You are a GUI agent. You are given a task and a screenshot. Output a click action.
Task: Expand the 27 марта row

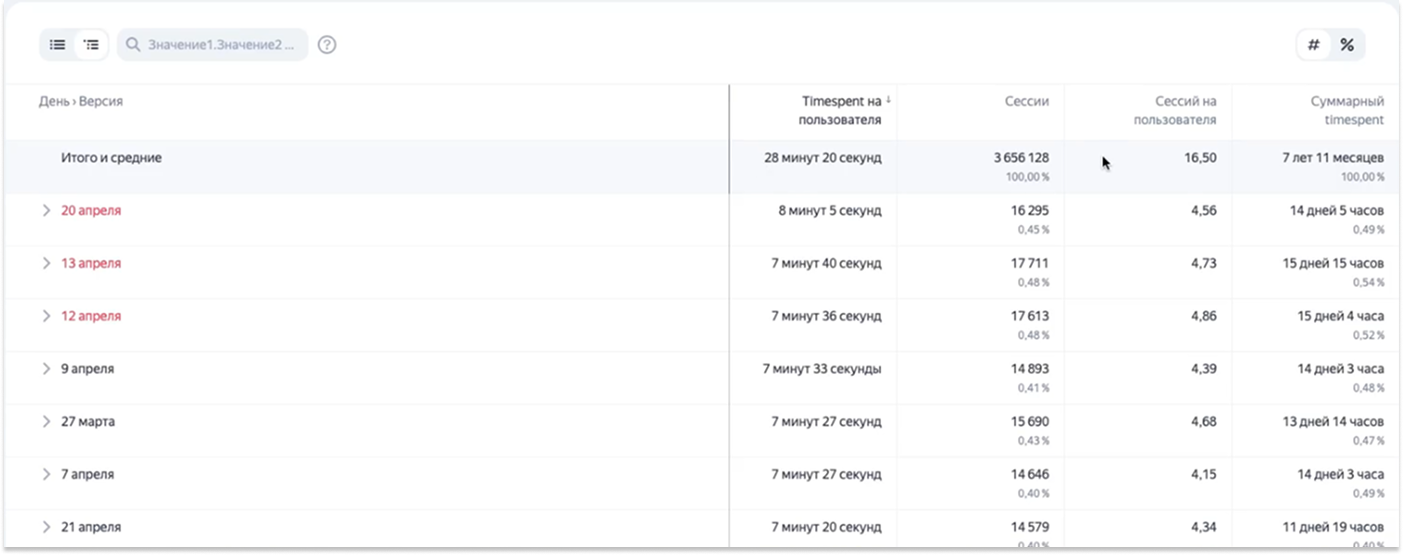[x=46, y=422]
